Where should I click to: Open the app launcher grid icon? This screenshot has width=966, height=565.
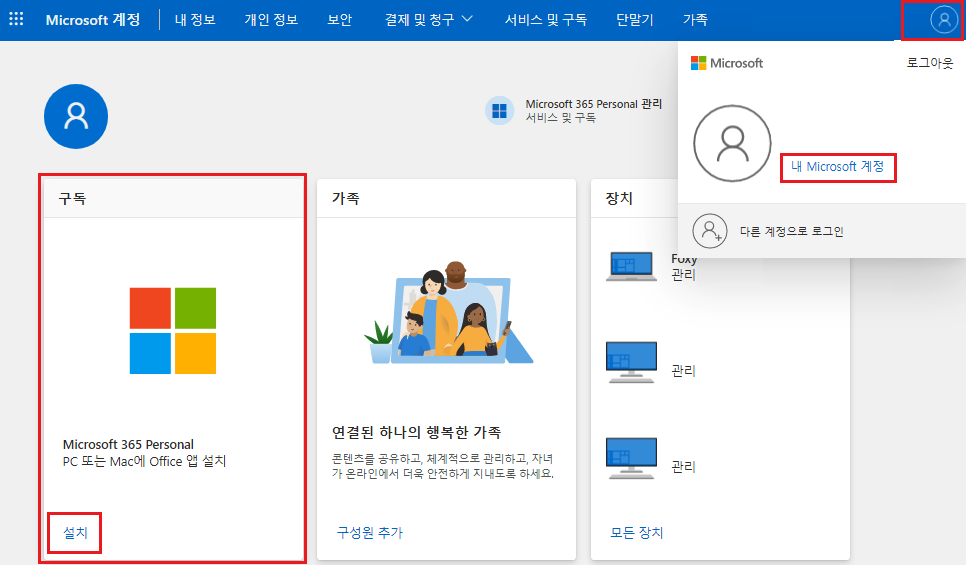click(17, 20)
